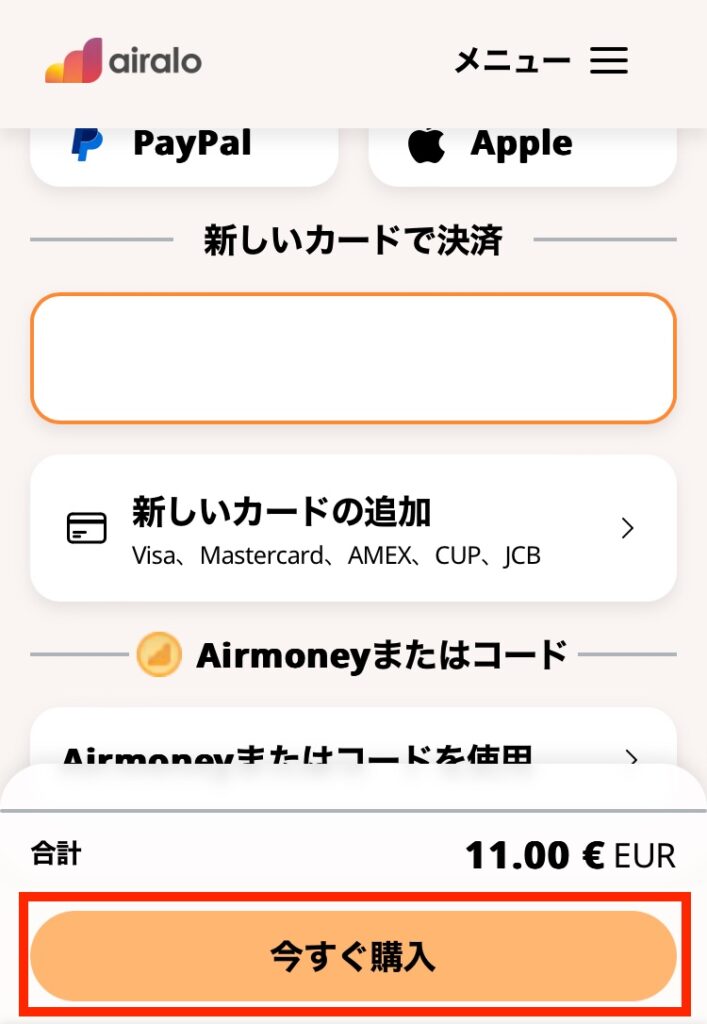Screen dimensions: 707x1024
Task: Click inside the highlighted card entry field
Action: click(353, 357)
